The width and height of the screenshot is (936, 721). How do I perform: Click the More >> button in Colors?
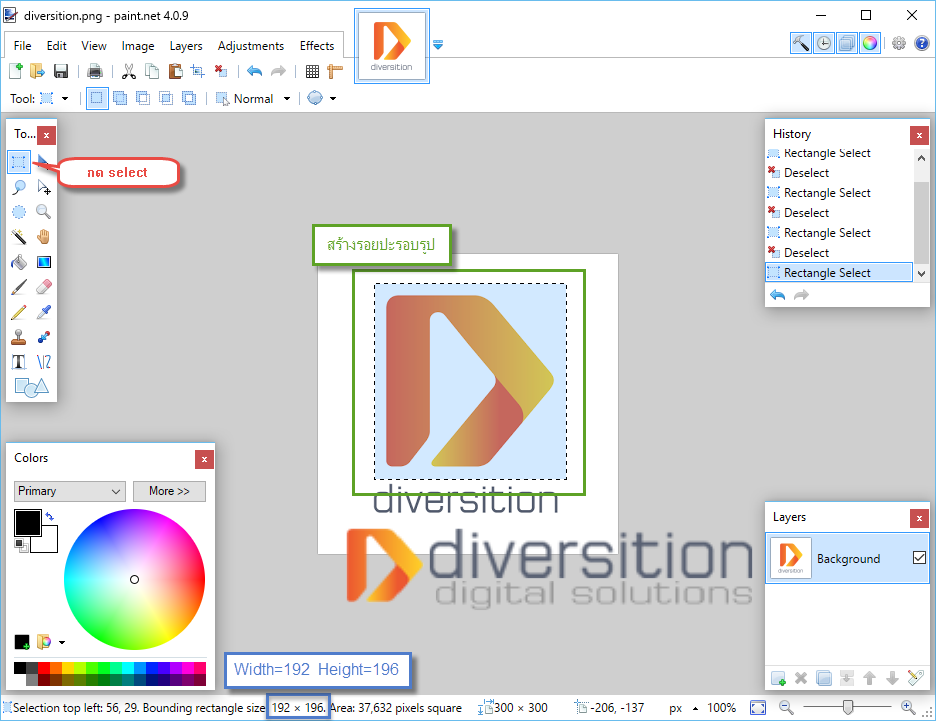click(x=170, y=491)
